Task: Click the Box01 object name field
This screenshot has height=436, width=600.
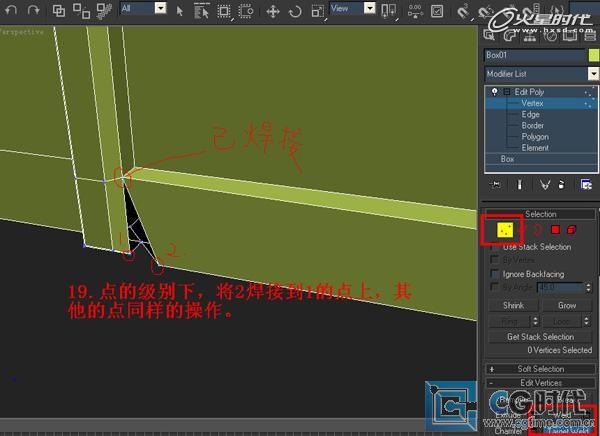Action: coord(535,55)
